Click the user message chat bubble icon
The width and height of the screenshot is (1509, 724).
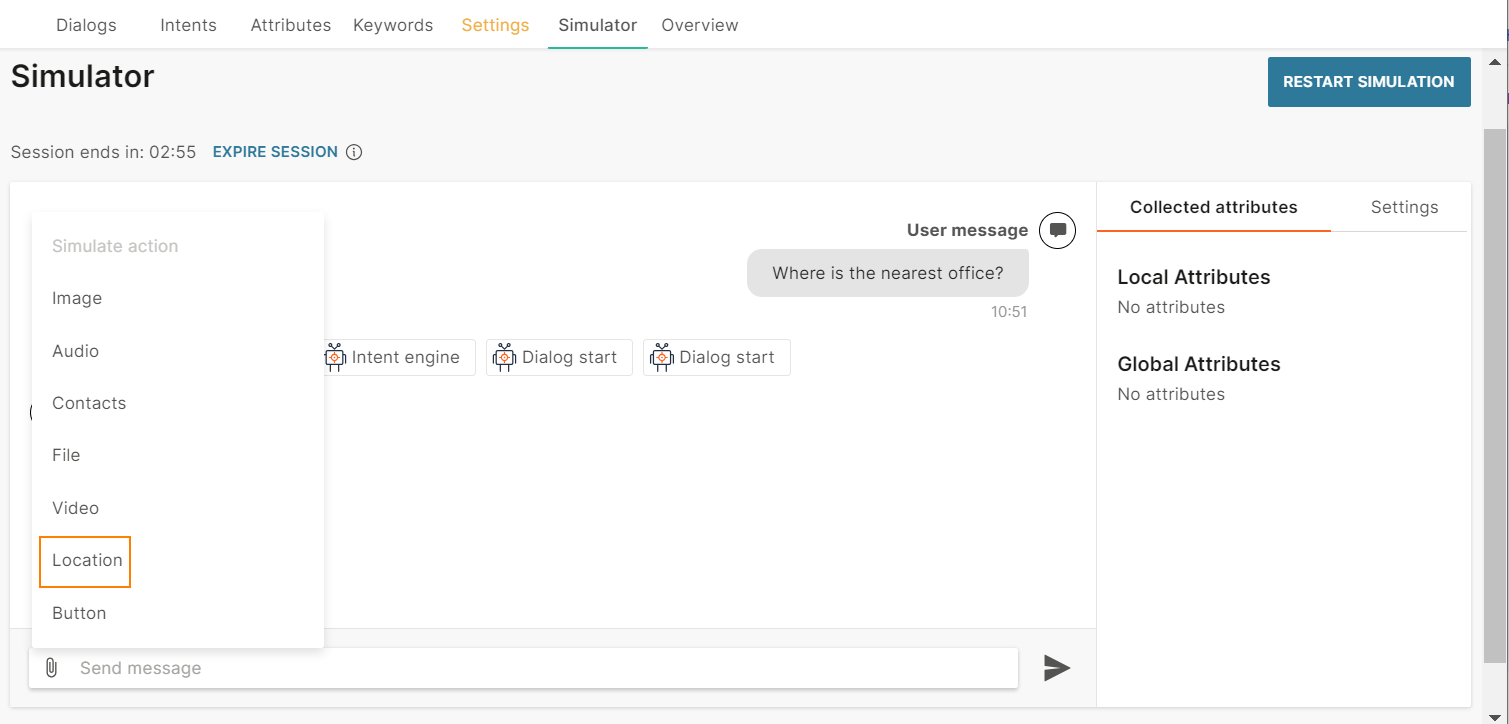pyautogui.click(x=1057, y=230)
